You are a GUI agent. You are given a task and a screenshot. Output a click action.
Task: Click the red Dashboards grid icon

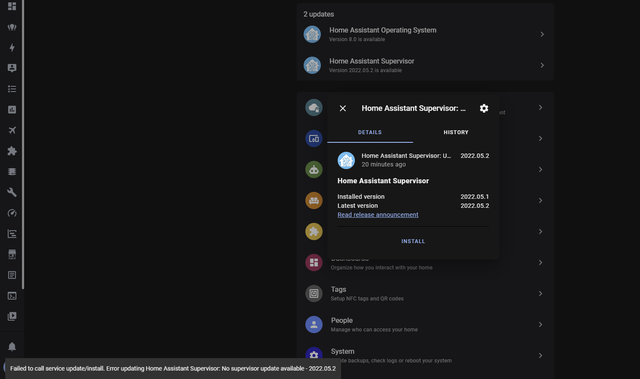314,263
